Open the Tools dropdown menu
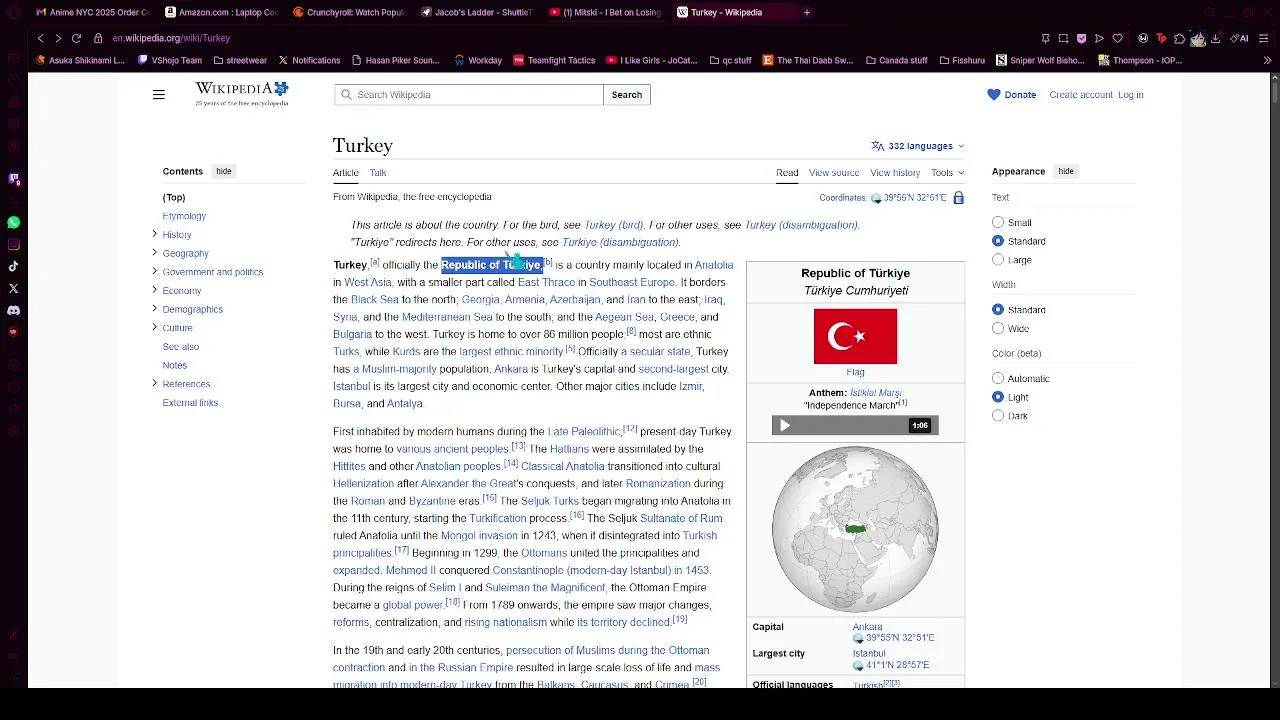This screenshot has width=1280, height=720. pos(948,173)
